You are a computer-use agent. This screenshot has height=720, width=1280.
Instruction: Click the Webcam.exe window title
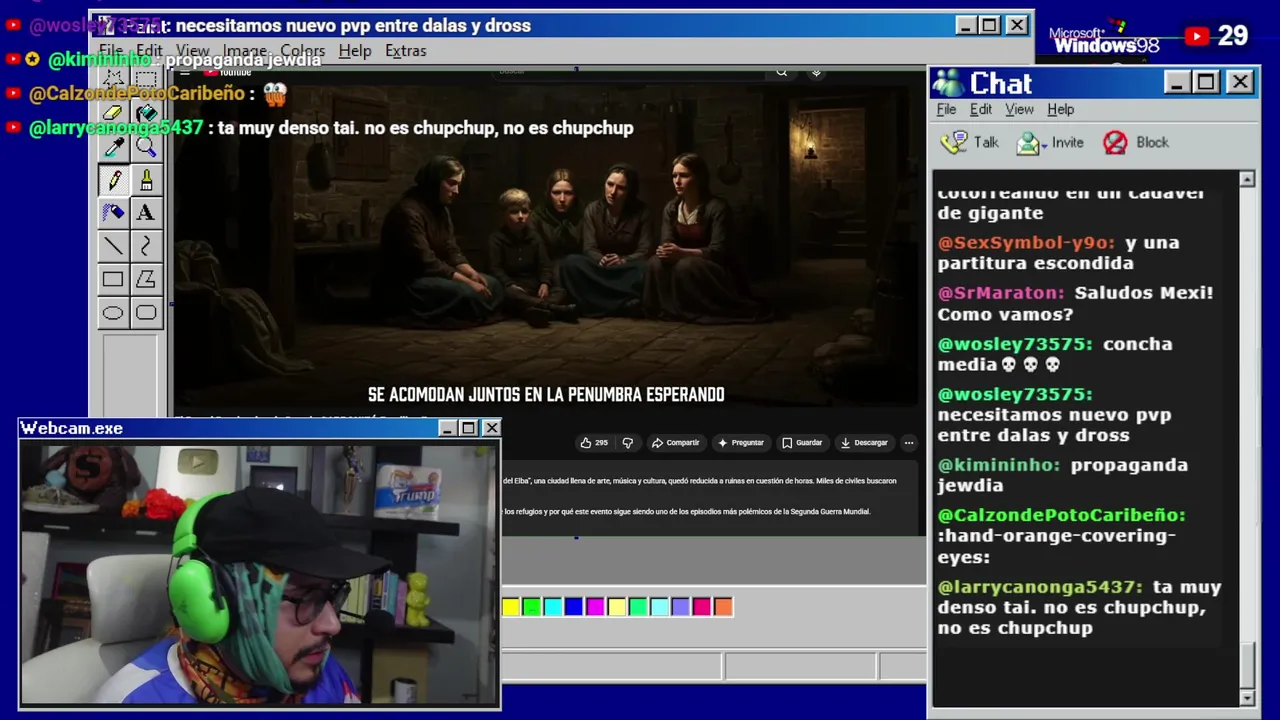coord(72,428)
